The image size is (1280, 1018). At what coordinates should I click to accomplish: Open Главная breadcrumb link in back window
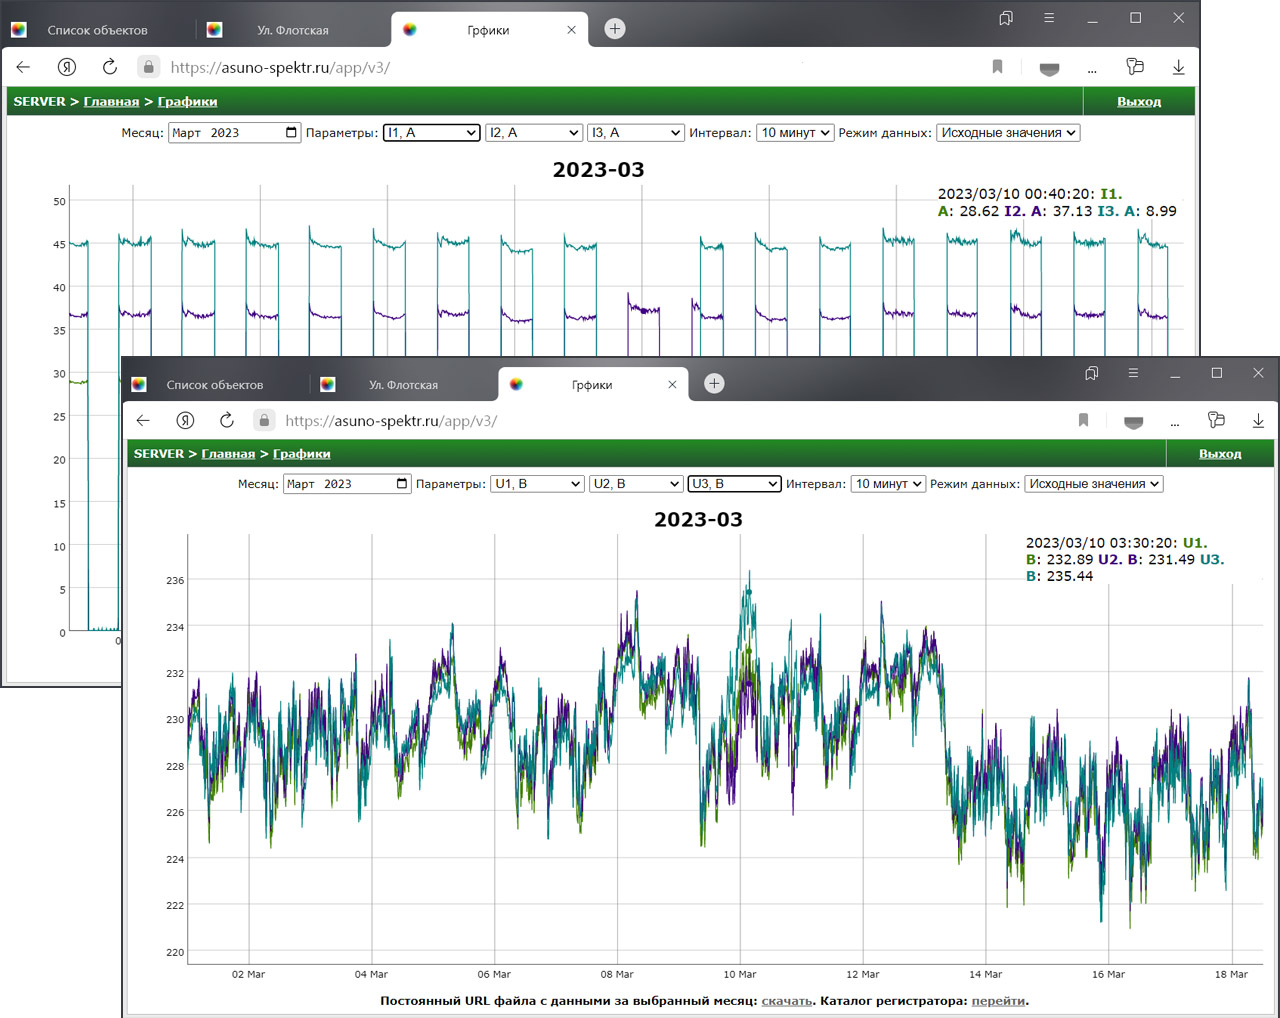pyautogui.click(x=111, y=101)
